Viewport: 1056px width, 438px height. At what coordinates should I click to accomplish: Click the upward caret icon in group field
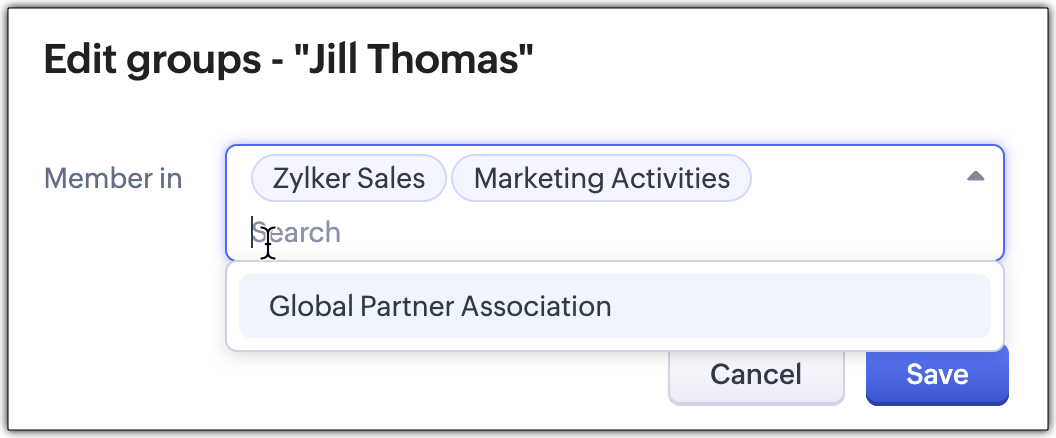tap(976, 176)
